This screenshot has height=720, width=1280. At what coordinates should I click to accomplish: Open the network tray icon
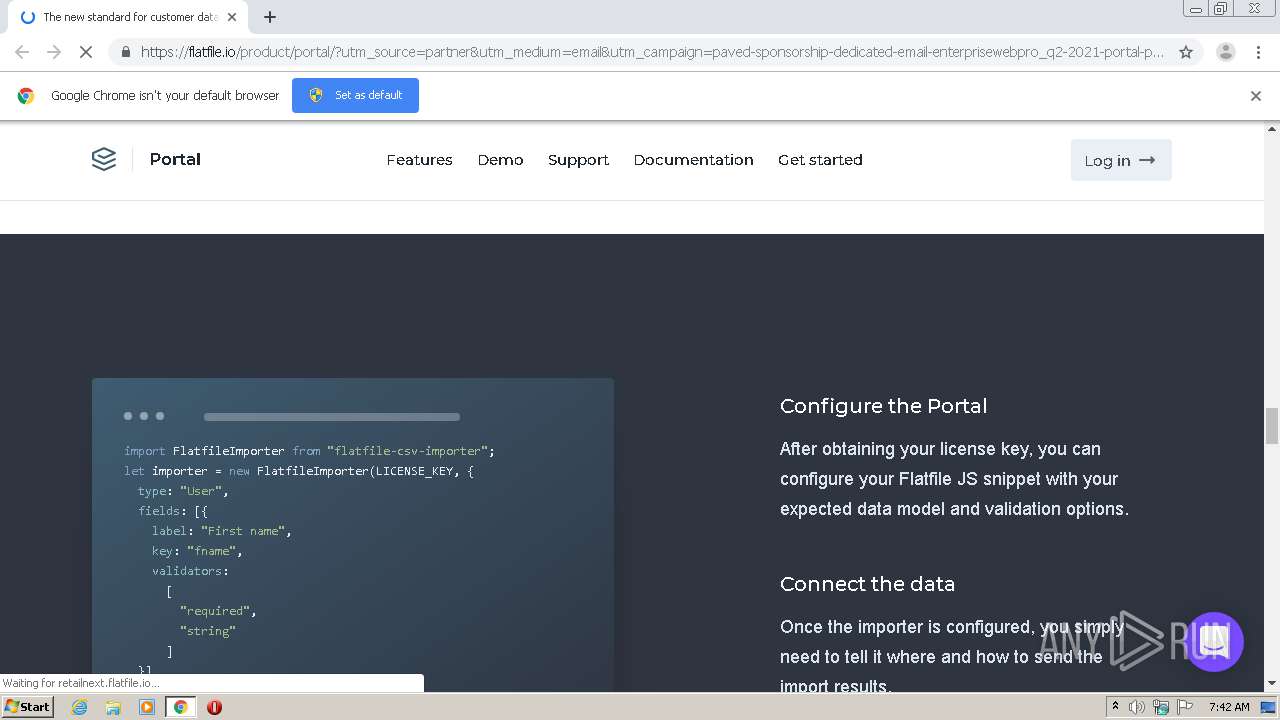point(1161,707)
